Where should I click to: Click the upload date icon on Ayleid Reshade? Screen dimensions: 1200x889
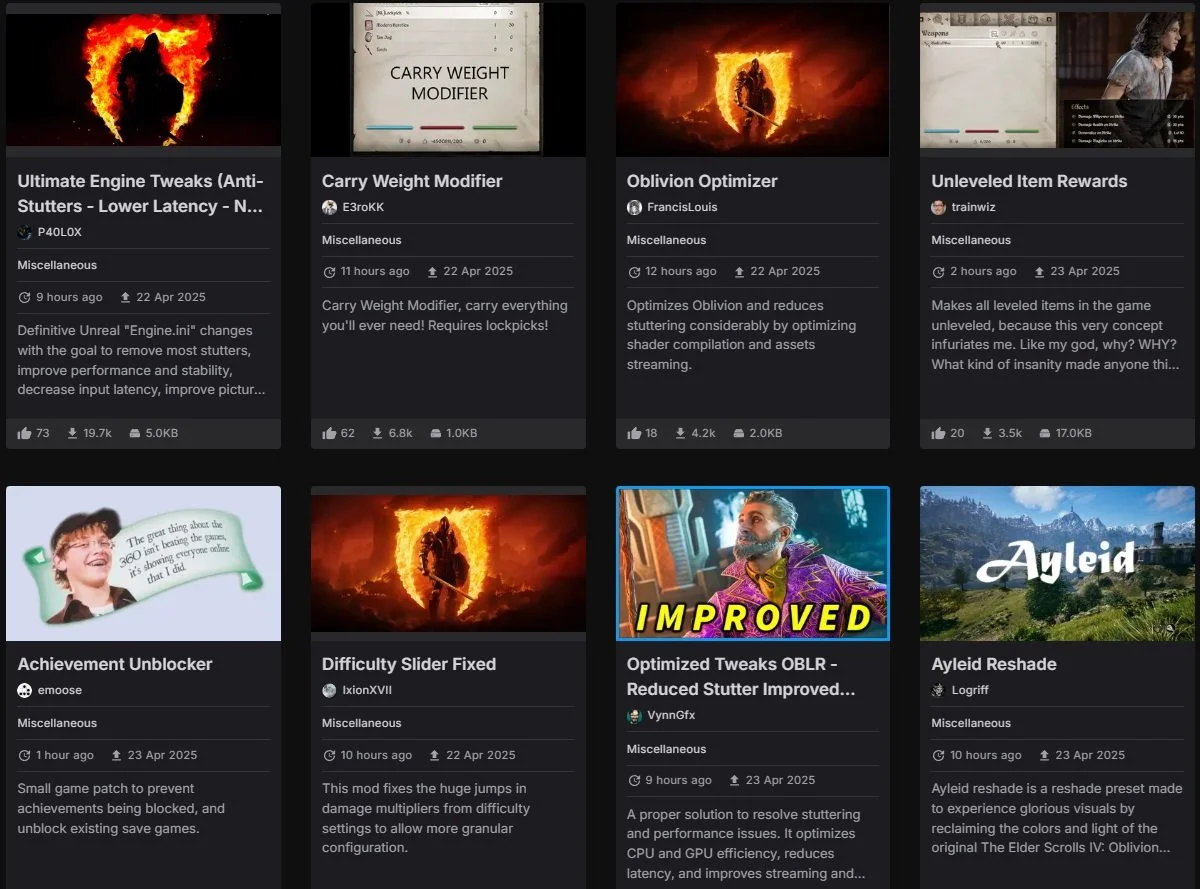1044,755
